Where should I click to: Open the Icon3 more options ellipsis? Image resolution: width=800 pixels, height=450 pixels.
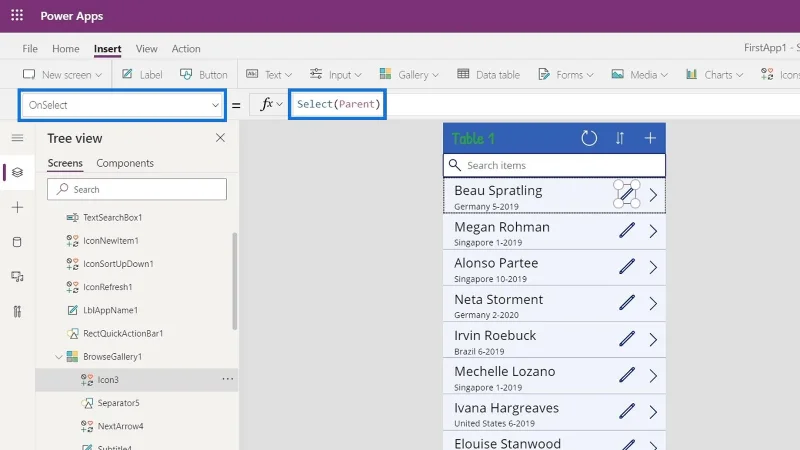pos(228,379)
